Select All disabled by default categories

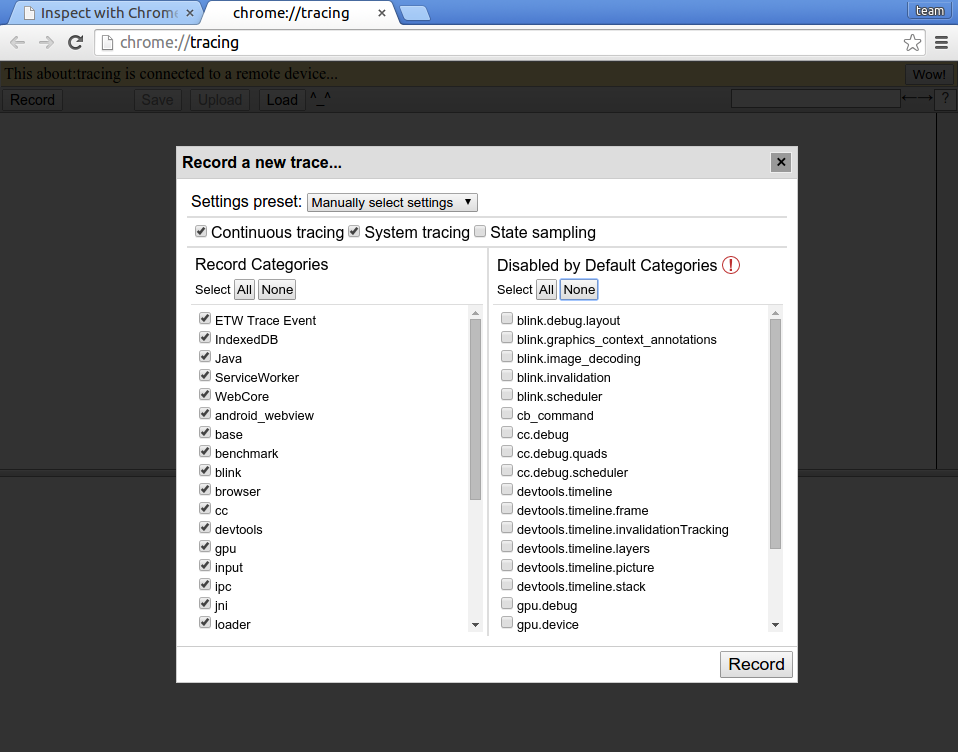coord(546,290)
